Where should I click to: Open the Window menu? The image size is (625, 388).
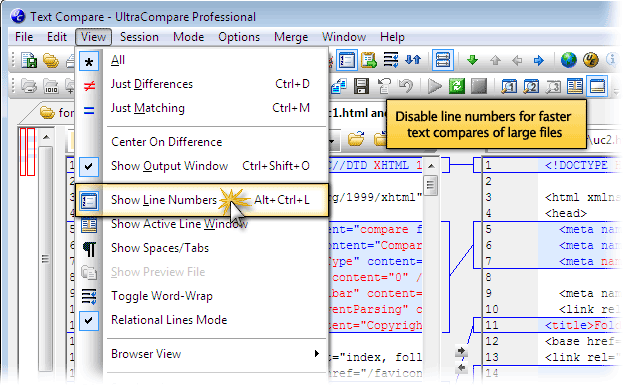coord(344,37)
